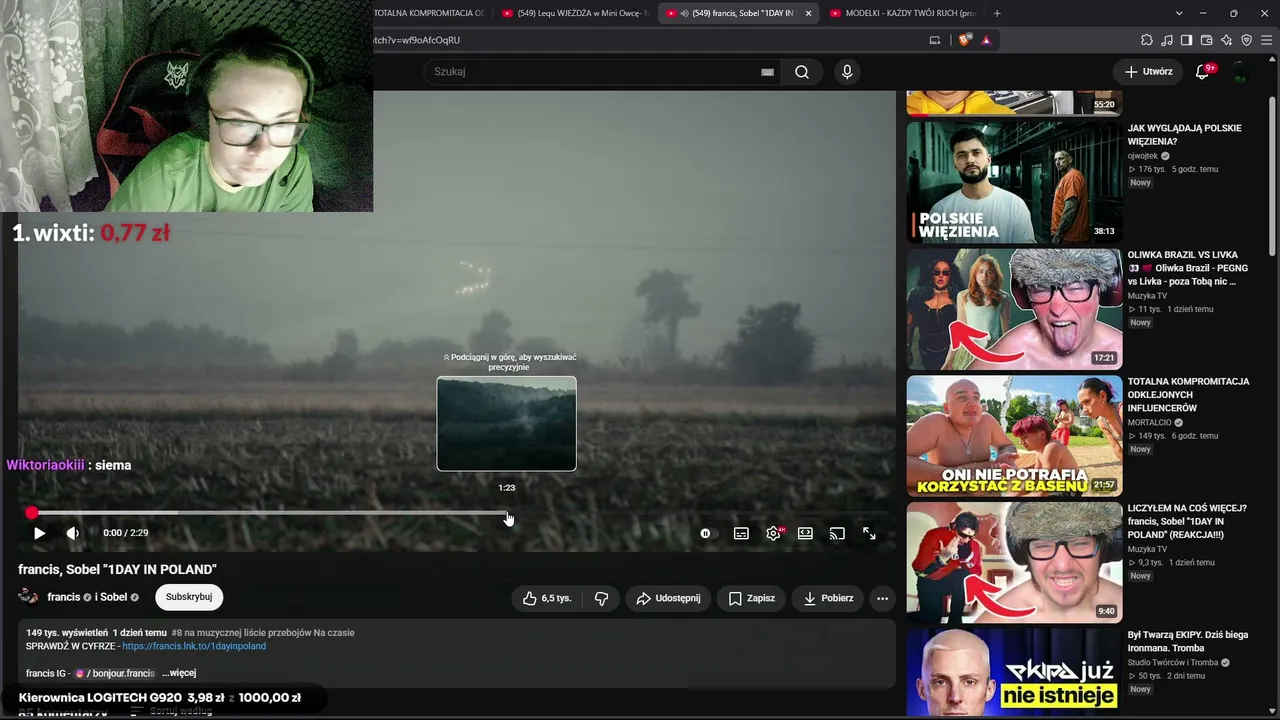The height and width of the screenshot is (720, 1280).
Task: Open the Brave VPN shield icon
Action: [x=1247, y=40]
